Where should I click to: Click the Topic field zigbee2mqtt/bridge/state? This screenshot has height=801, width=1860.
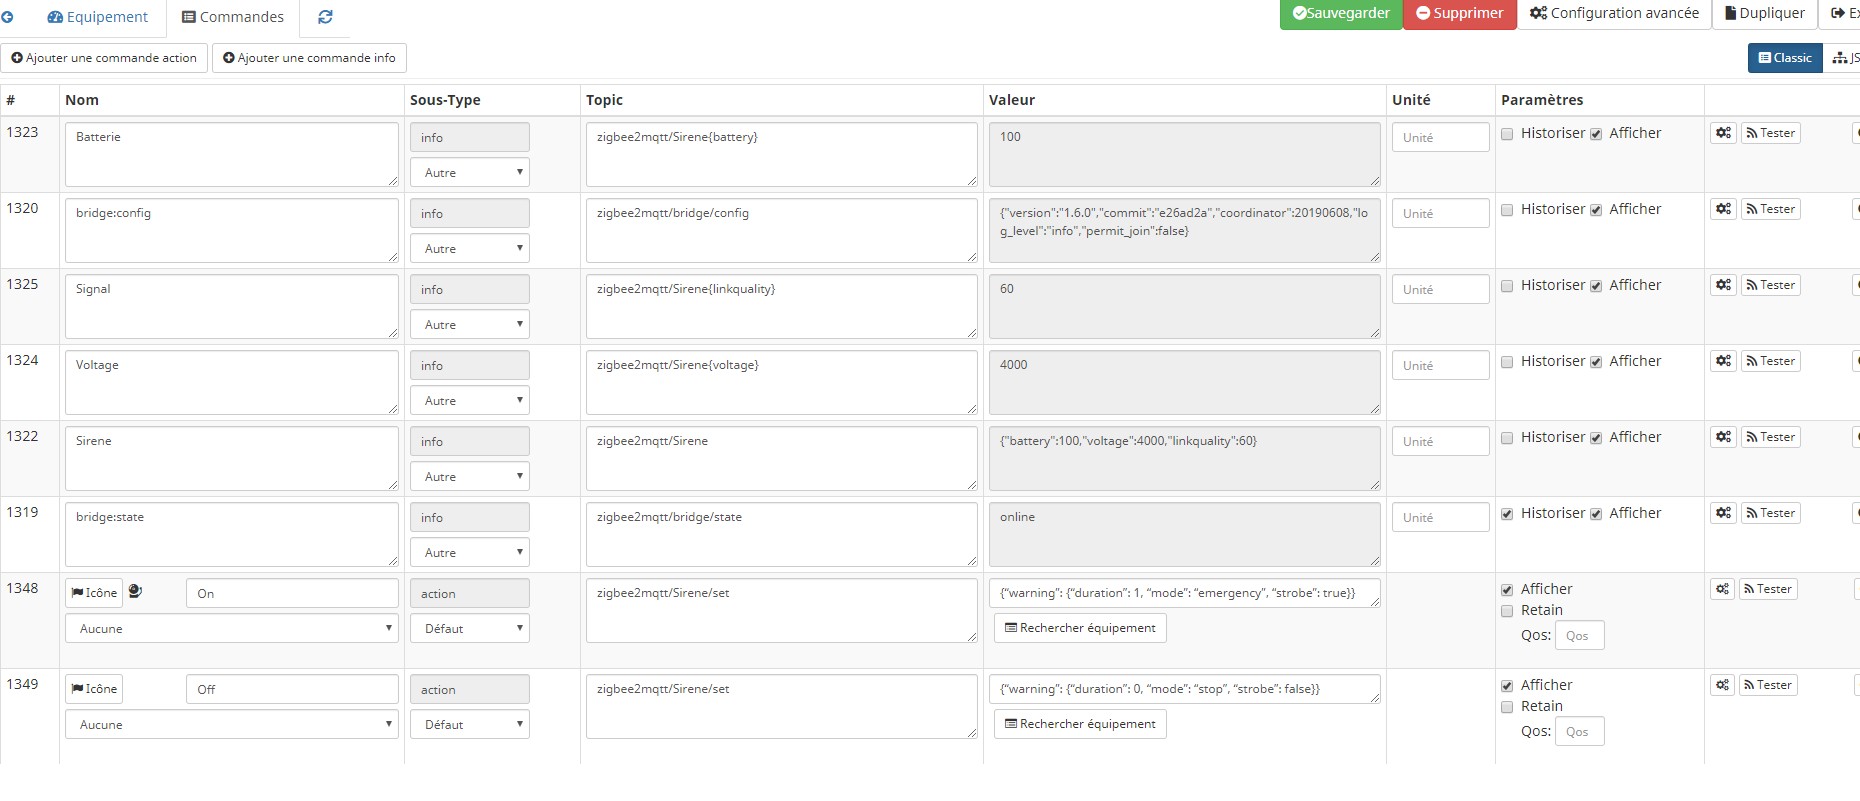coord(782,534)
